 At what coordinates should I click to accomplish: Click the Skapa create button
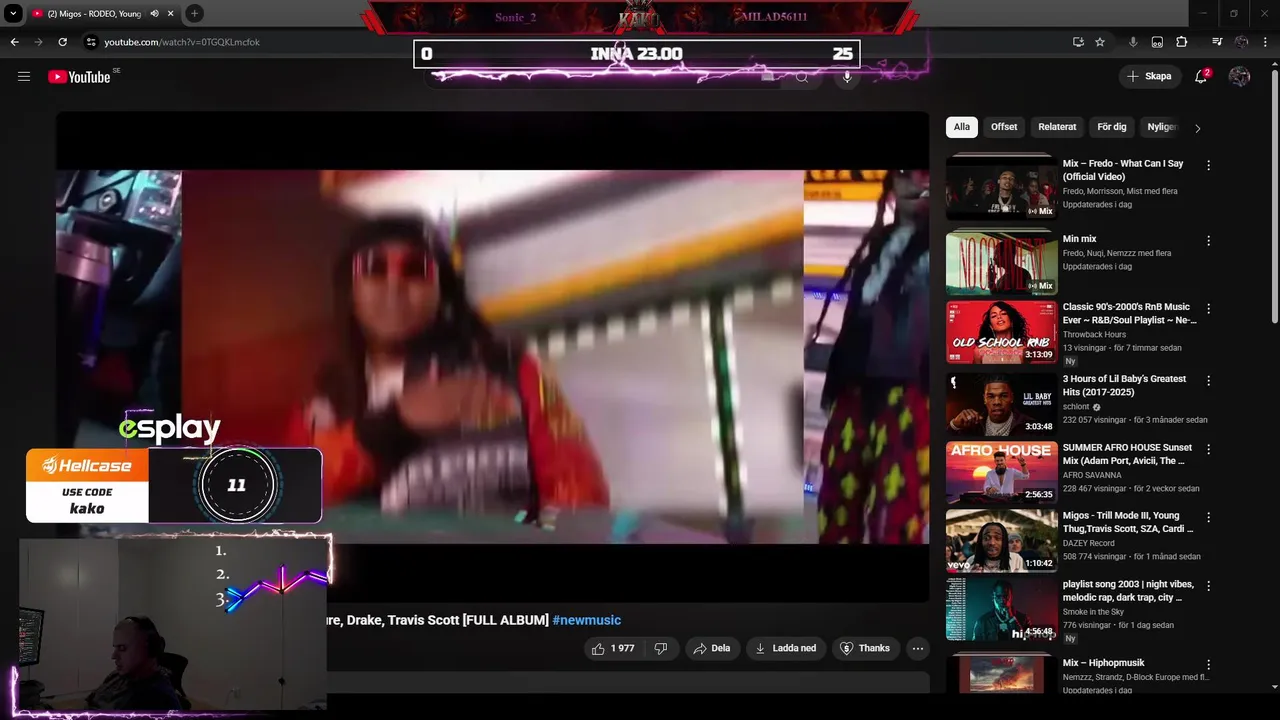(1148, 76)
